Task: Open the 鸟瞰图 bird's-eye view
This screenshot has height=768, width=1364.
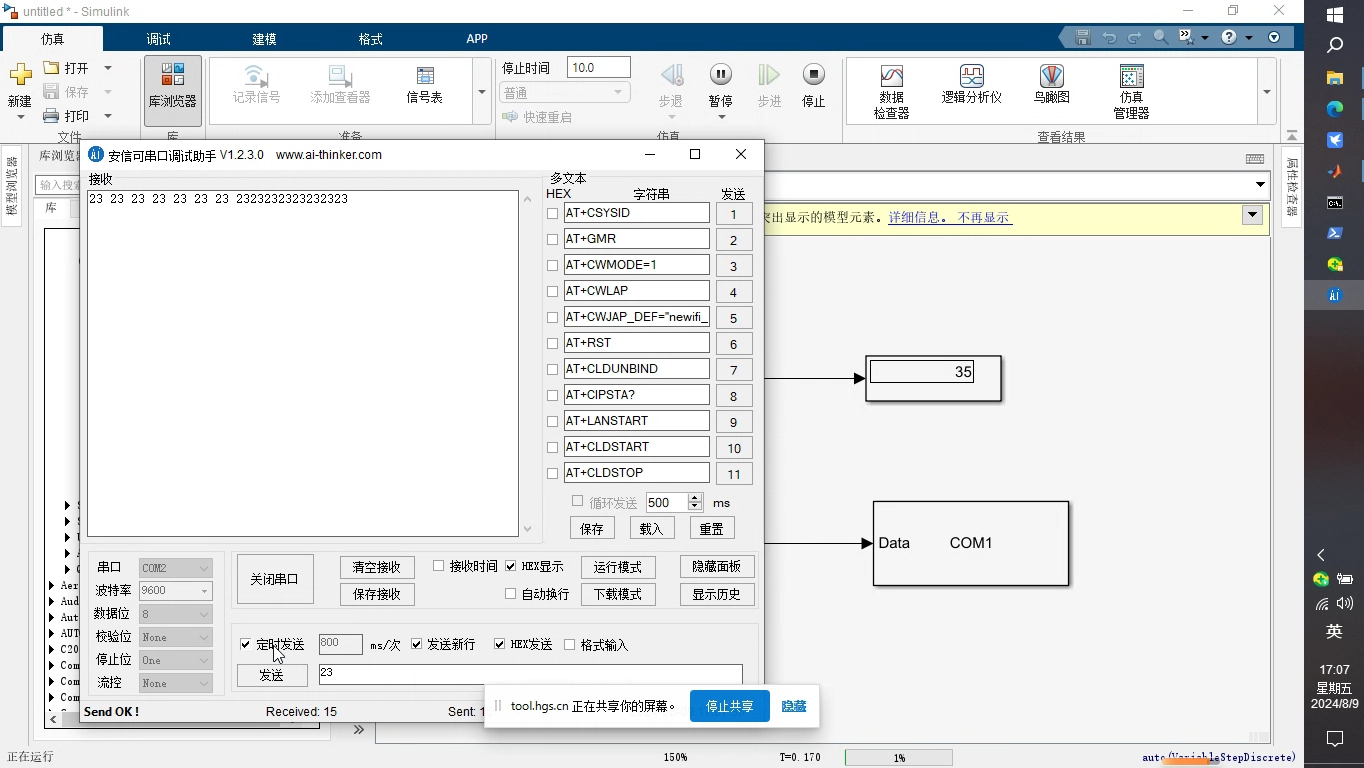Action: pyautogui.click(x=1050, y=88)
